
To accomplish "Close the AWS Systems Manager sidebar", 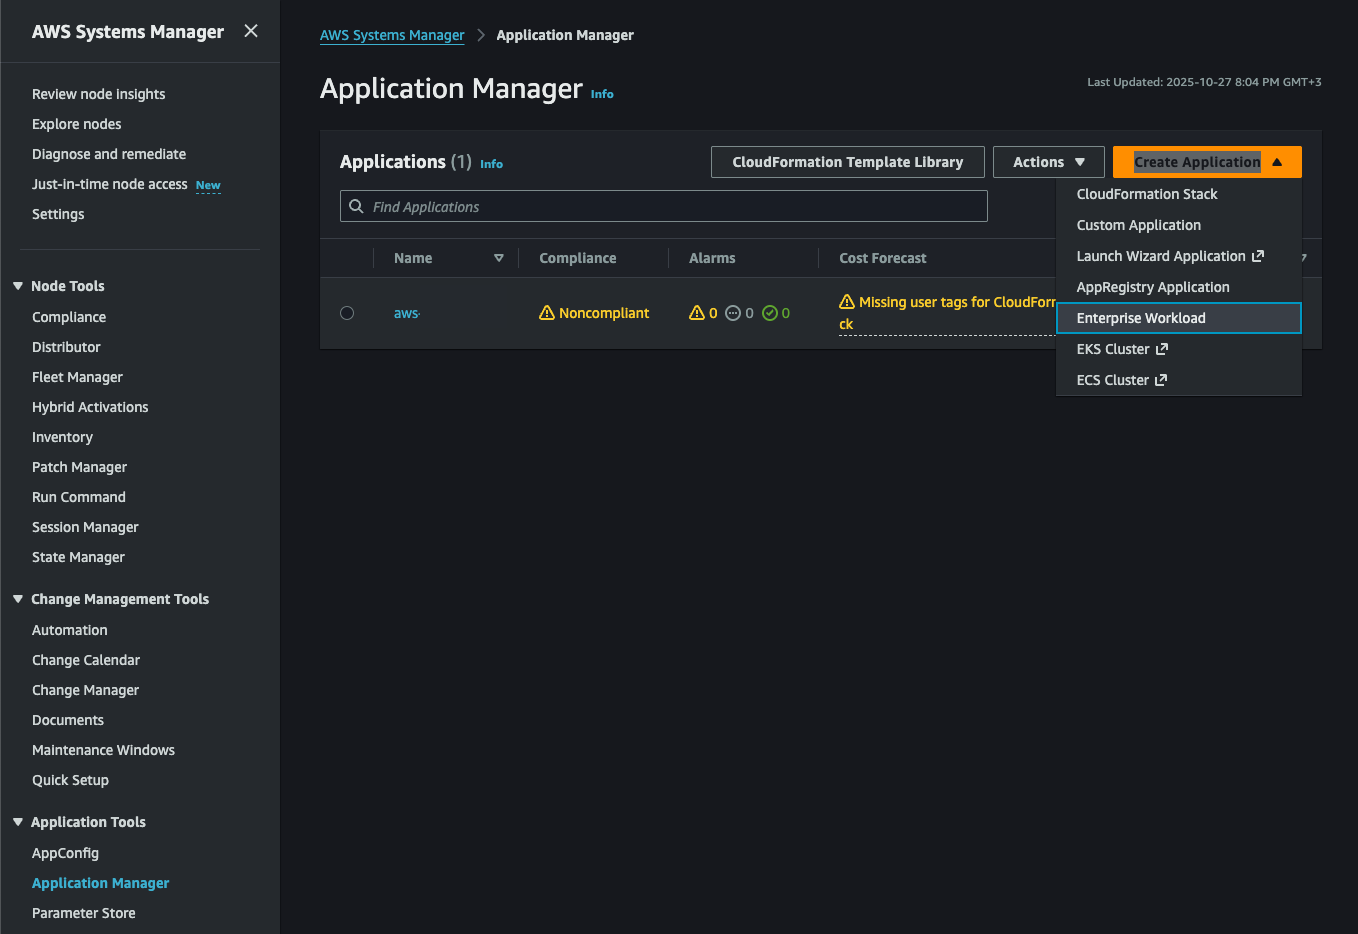I will click(x=251, y=31).
